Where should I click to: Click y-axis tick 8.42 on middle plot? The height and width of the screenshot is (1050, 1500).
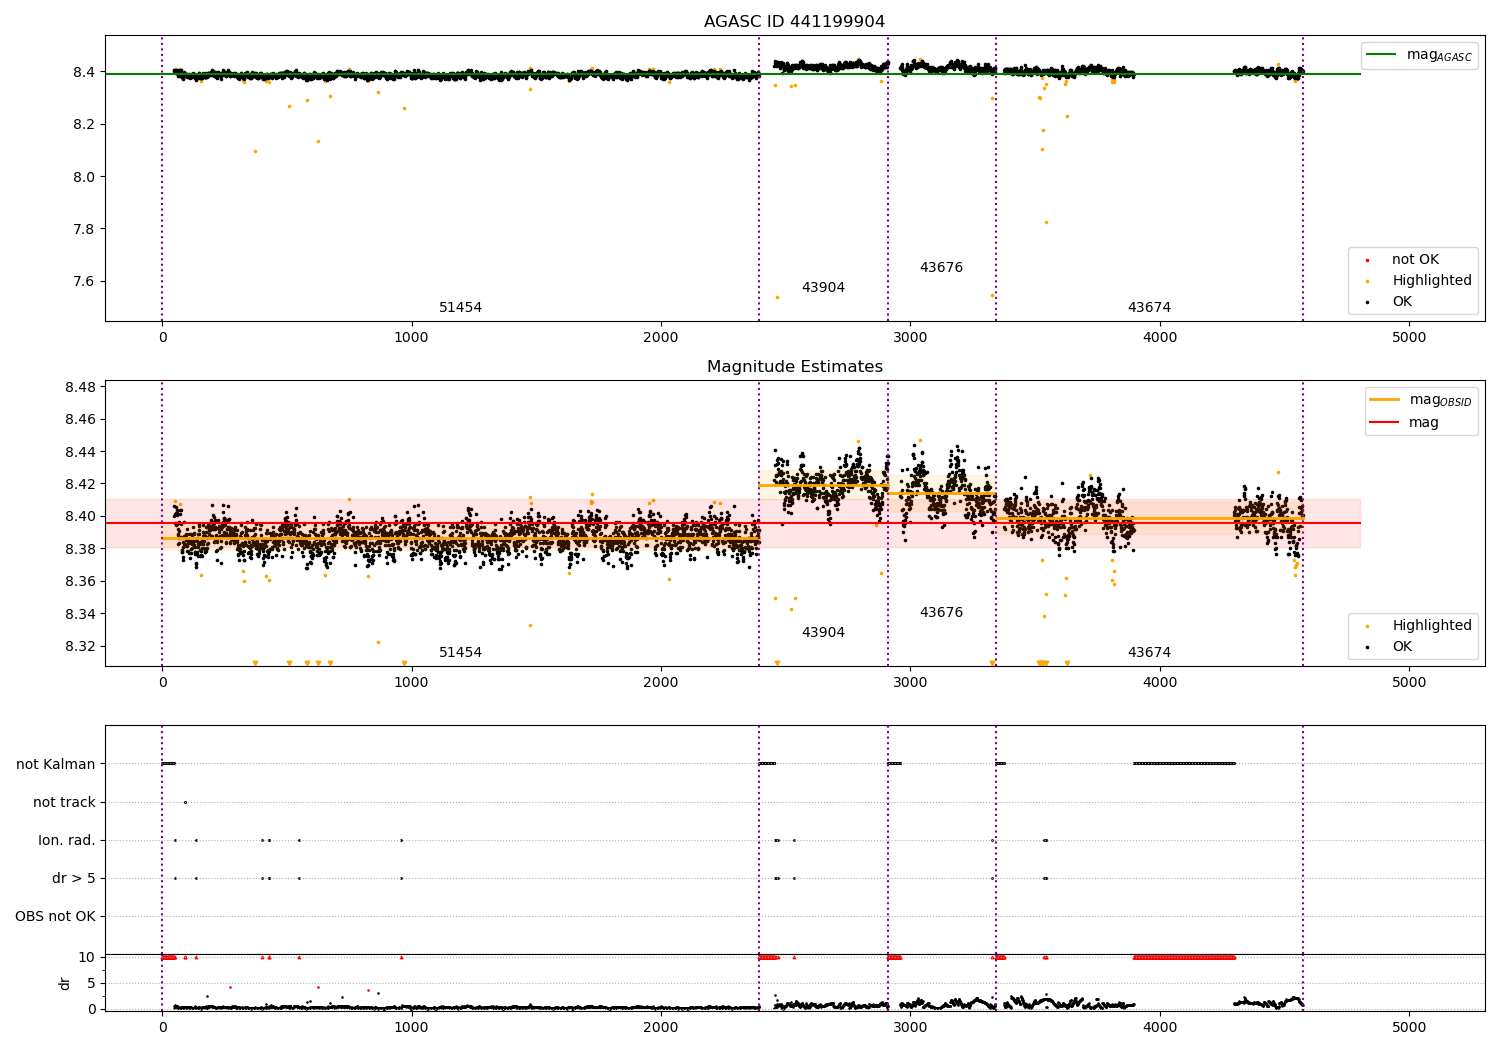[79, 484]
